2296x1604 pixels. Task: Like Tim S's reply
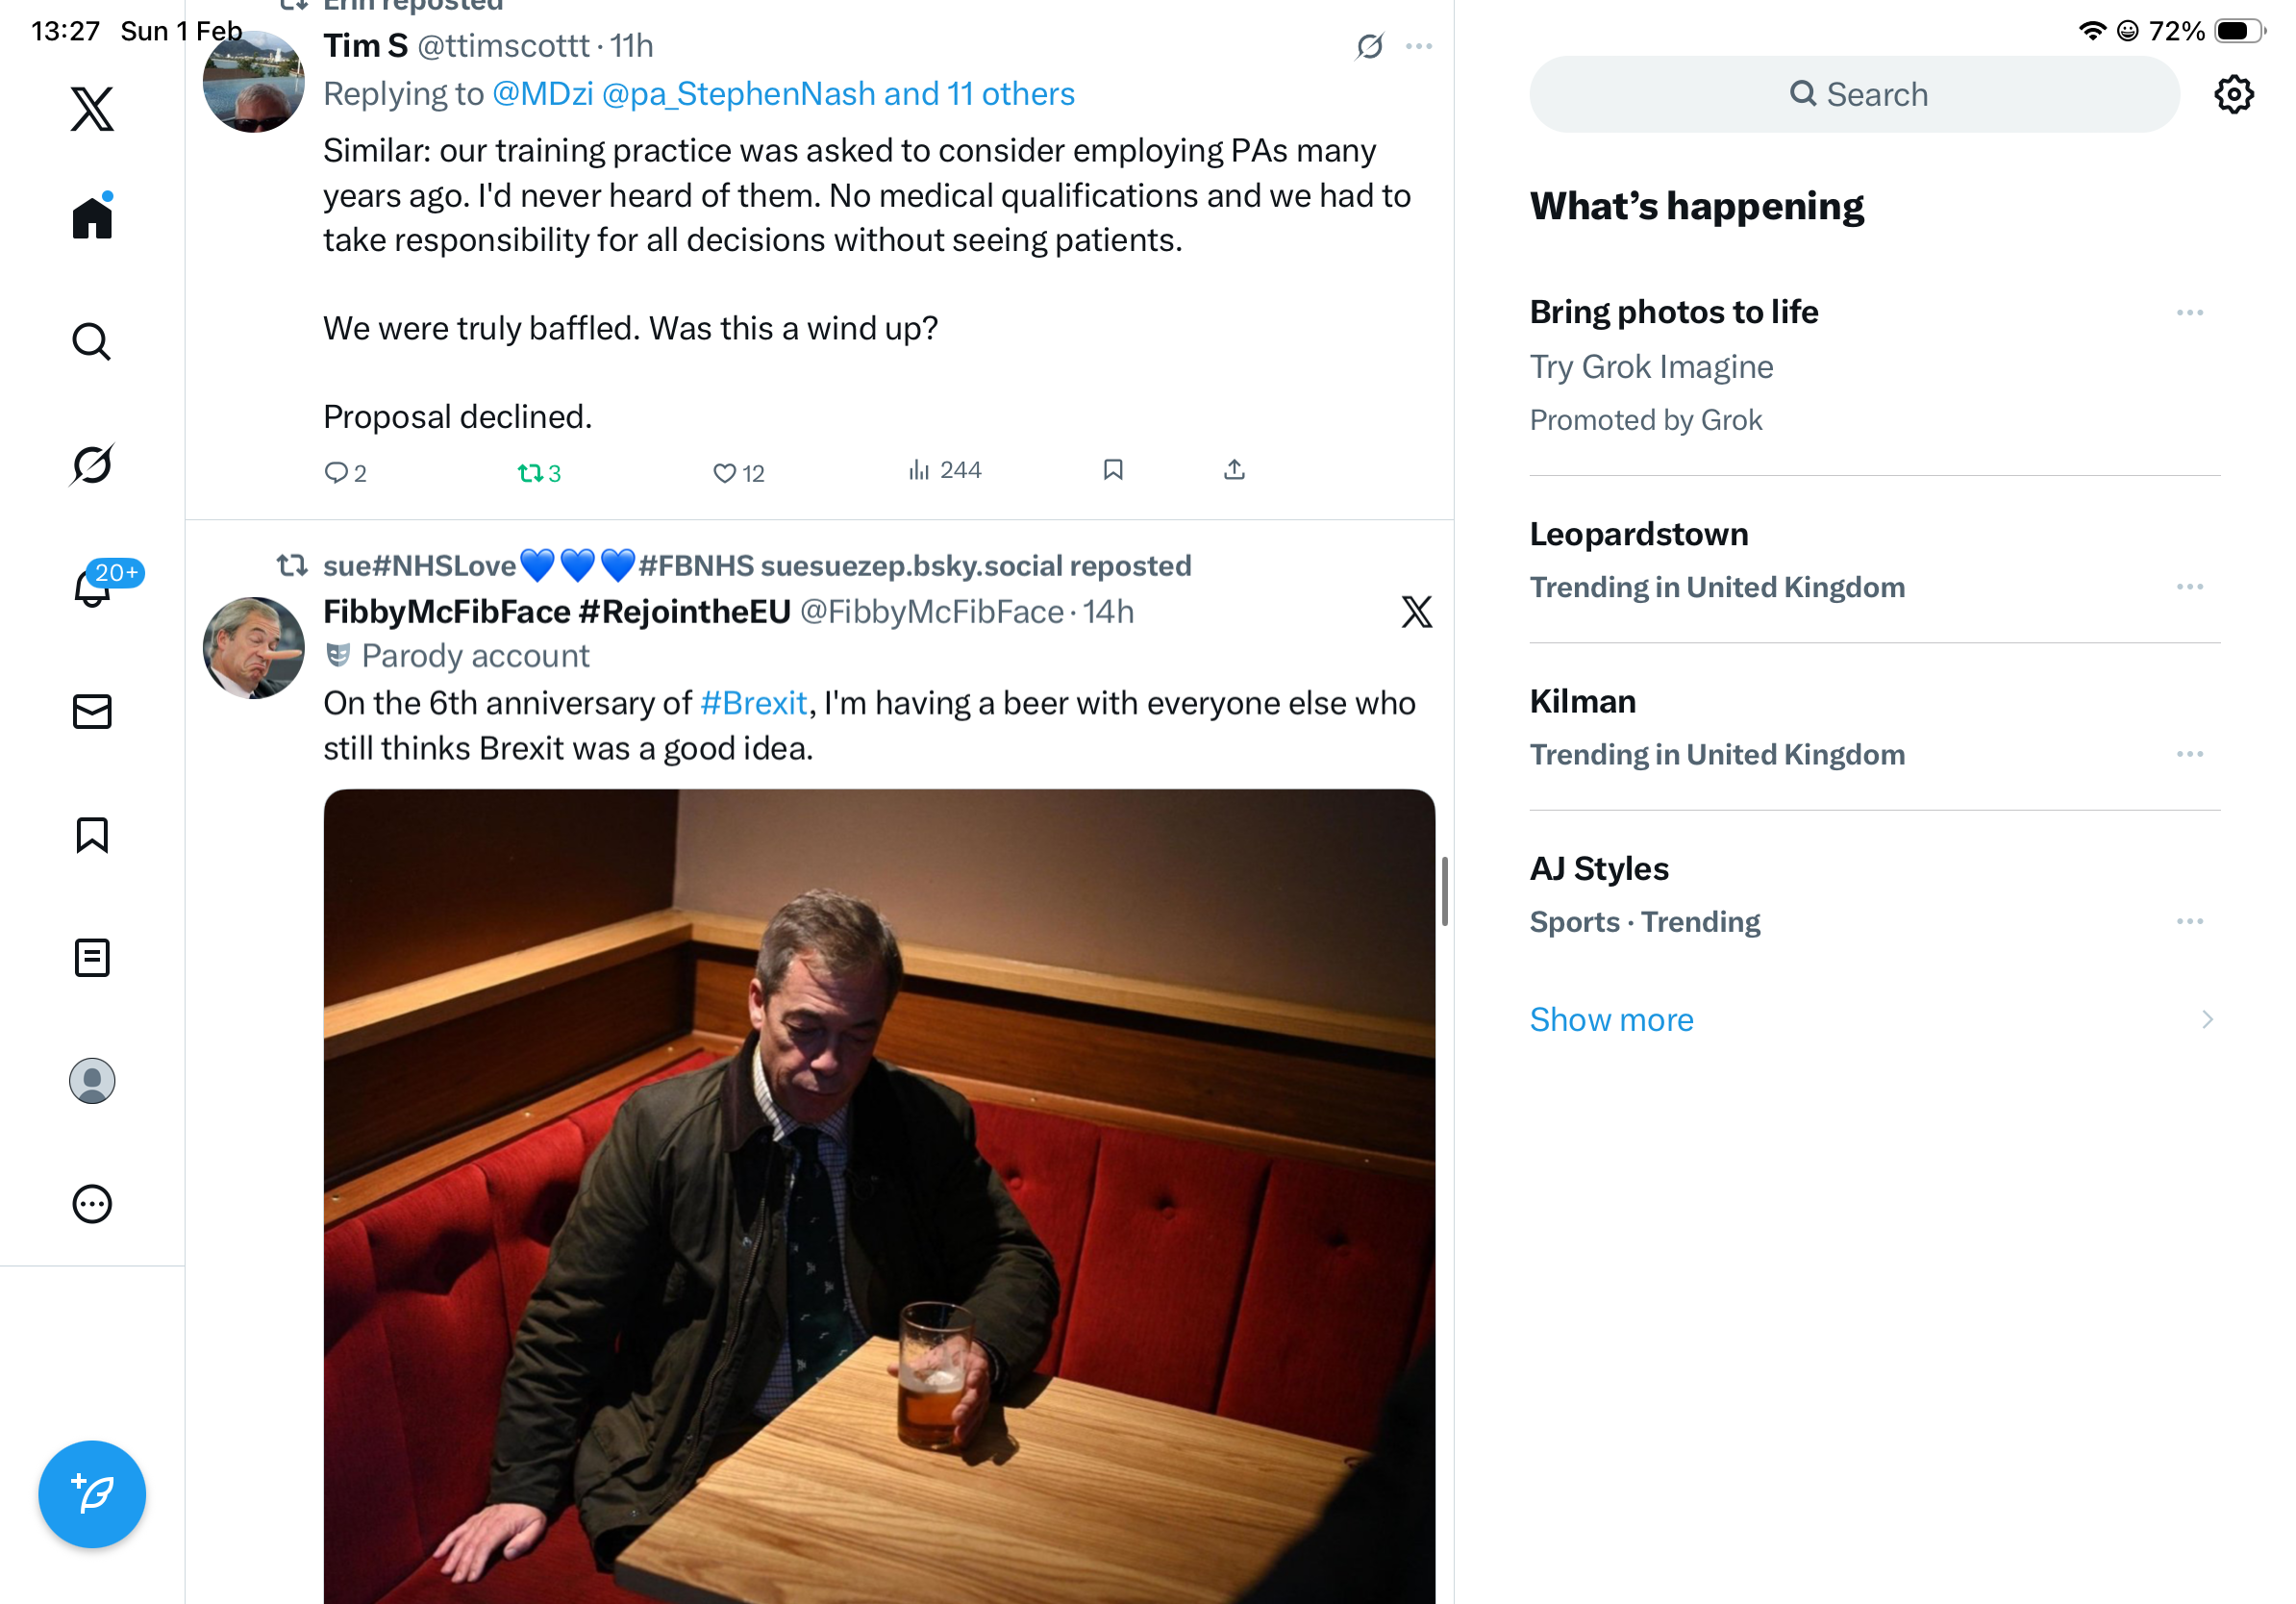(725, 473)
